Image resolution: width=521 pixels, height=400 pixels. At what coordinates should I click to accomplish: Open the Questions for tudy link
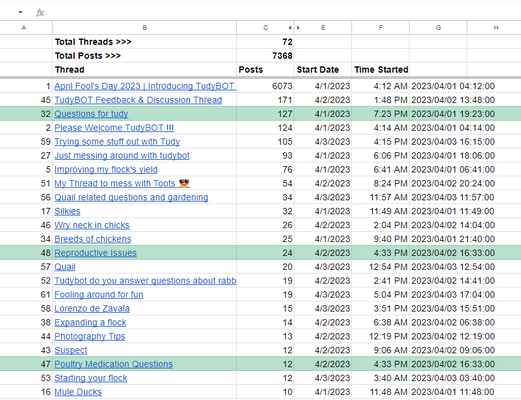coord(91,114)
